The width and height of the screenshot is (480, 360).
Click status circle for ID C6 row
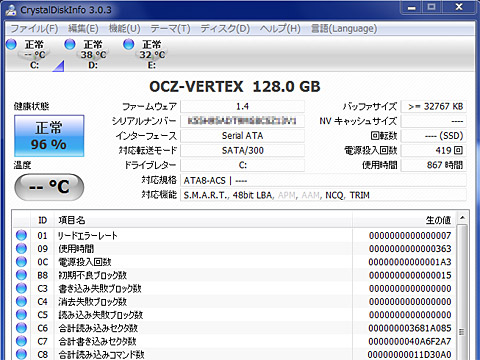click(21, 328)
